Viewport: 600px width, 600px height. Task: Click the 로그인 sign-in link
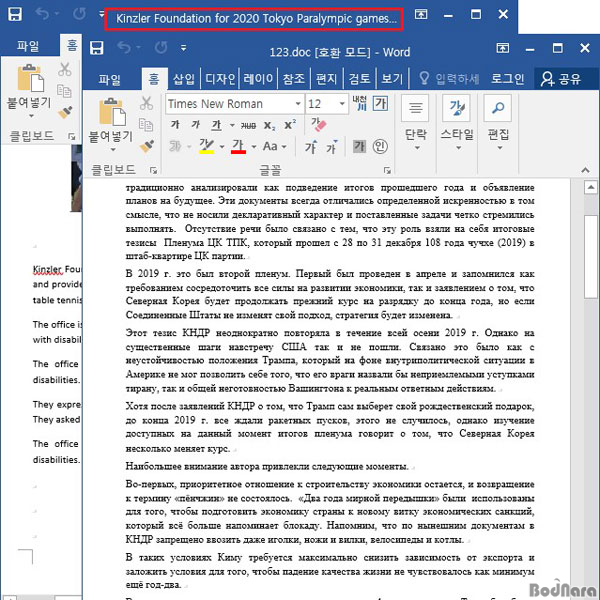(507, 79)
